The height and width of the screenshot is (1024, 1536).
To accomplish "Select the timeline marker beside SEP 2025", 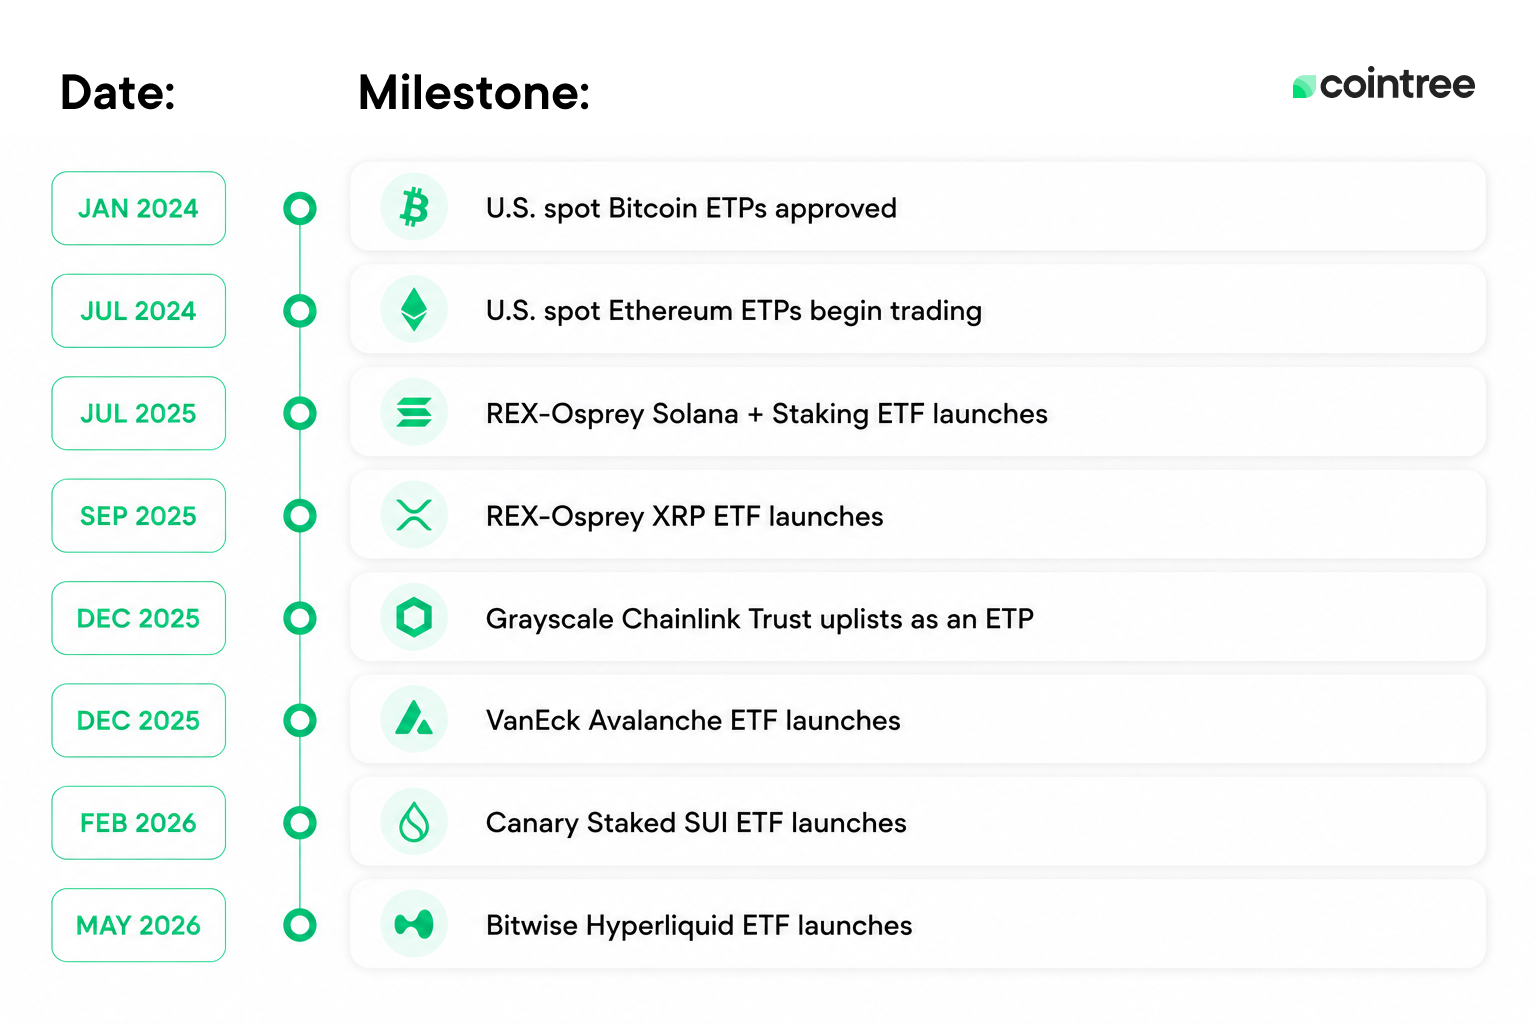I will coord(300,516).
